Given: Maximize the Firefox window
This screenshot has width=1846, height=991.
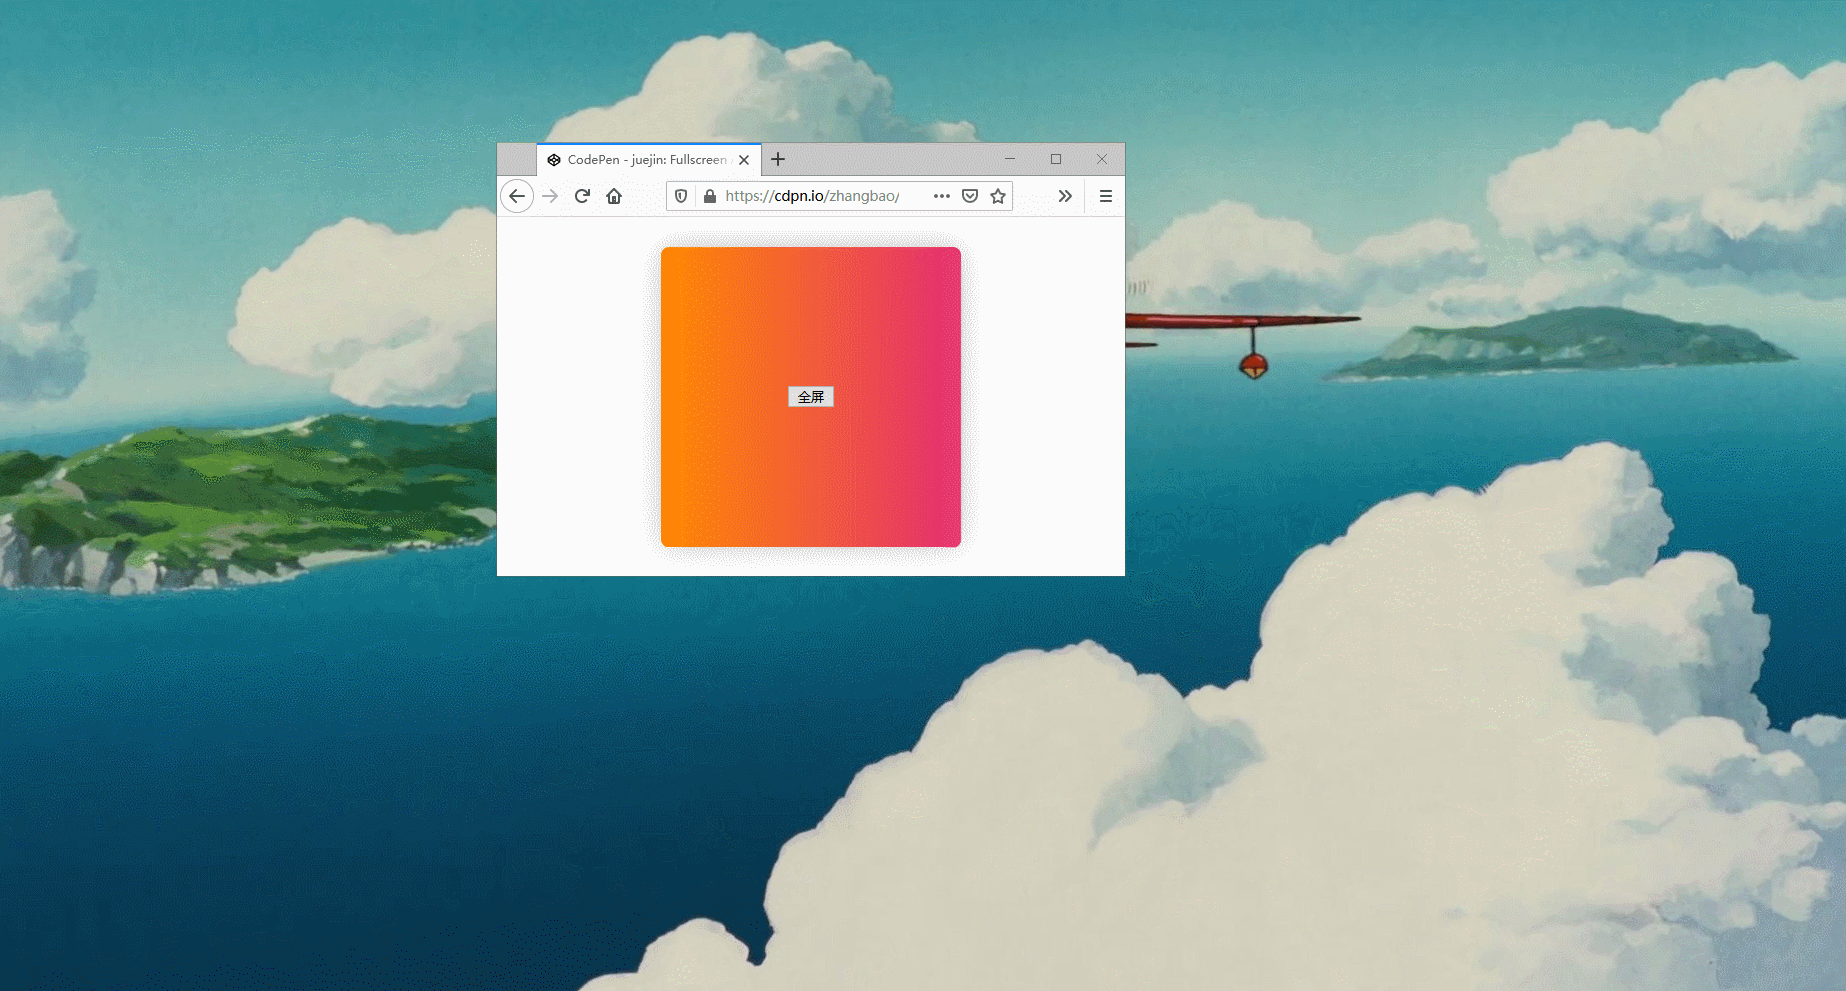Looking at the screenshot, I should tap(1056, 159).
